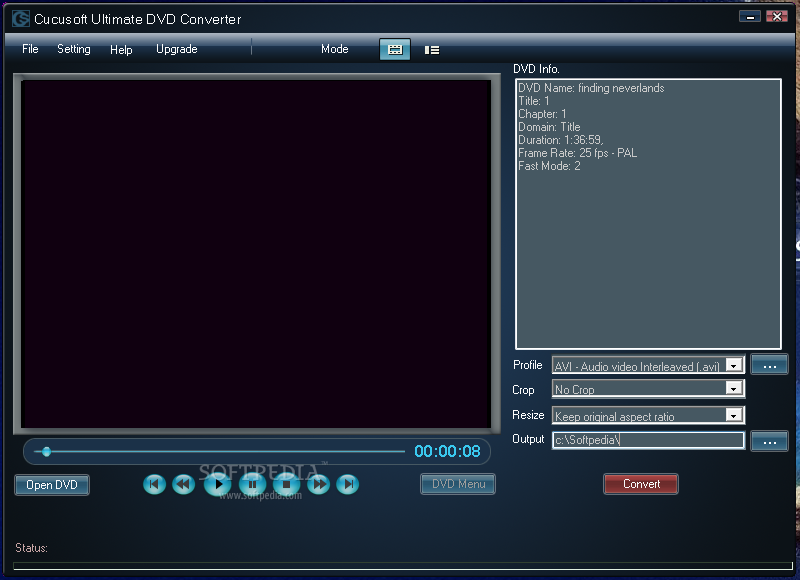Open profile settings with the ellipsis button

tap(769, 365)
